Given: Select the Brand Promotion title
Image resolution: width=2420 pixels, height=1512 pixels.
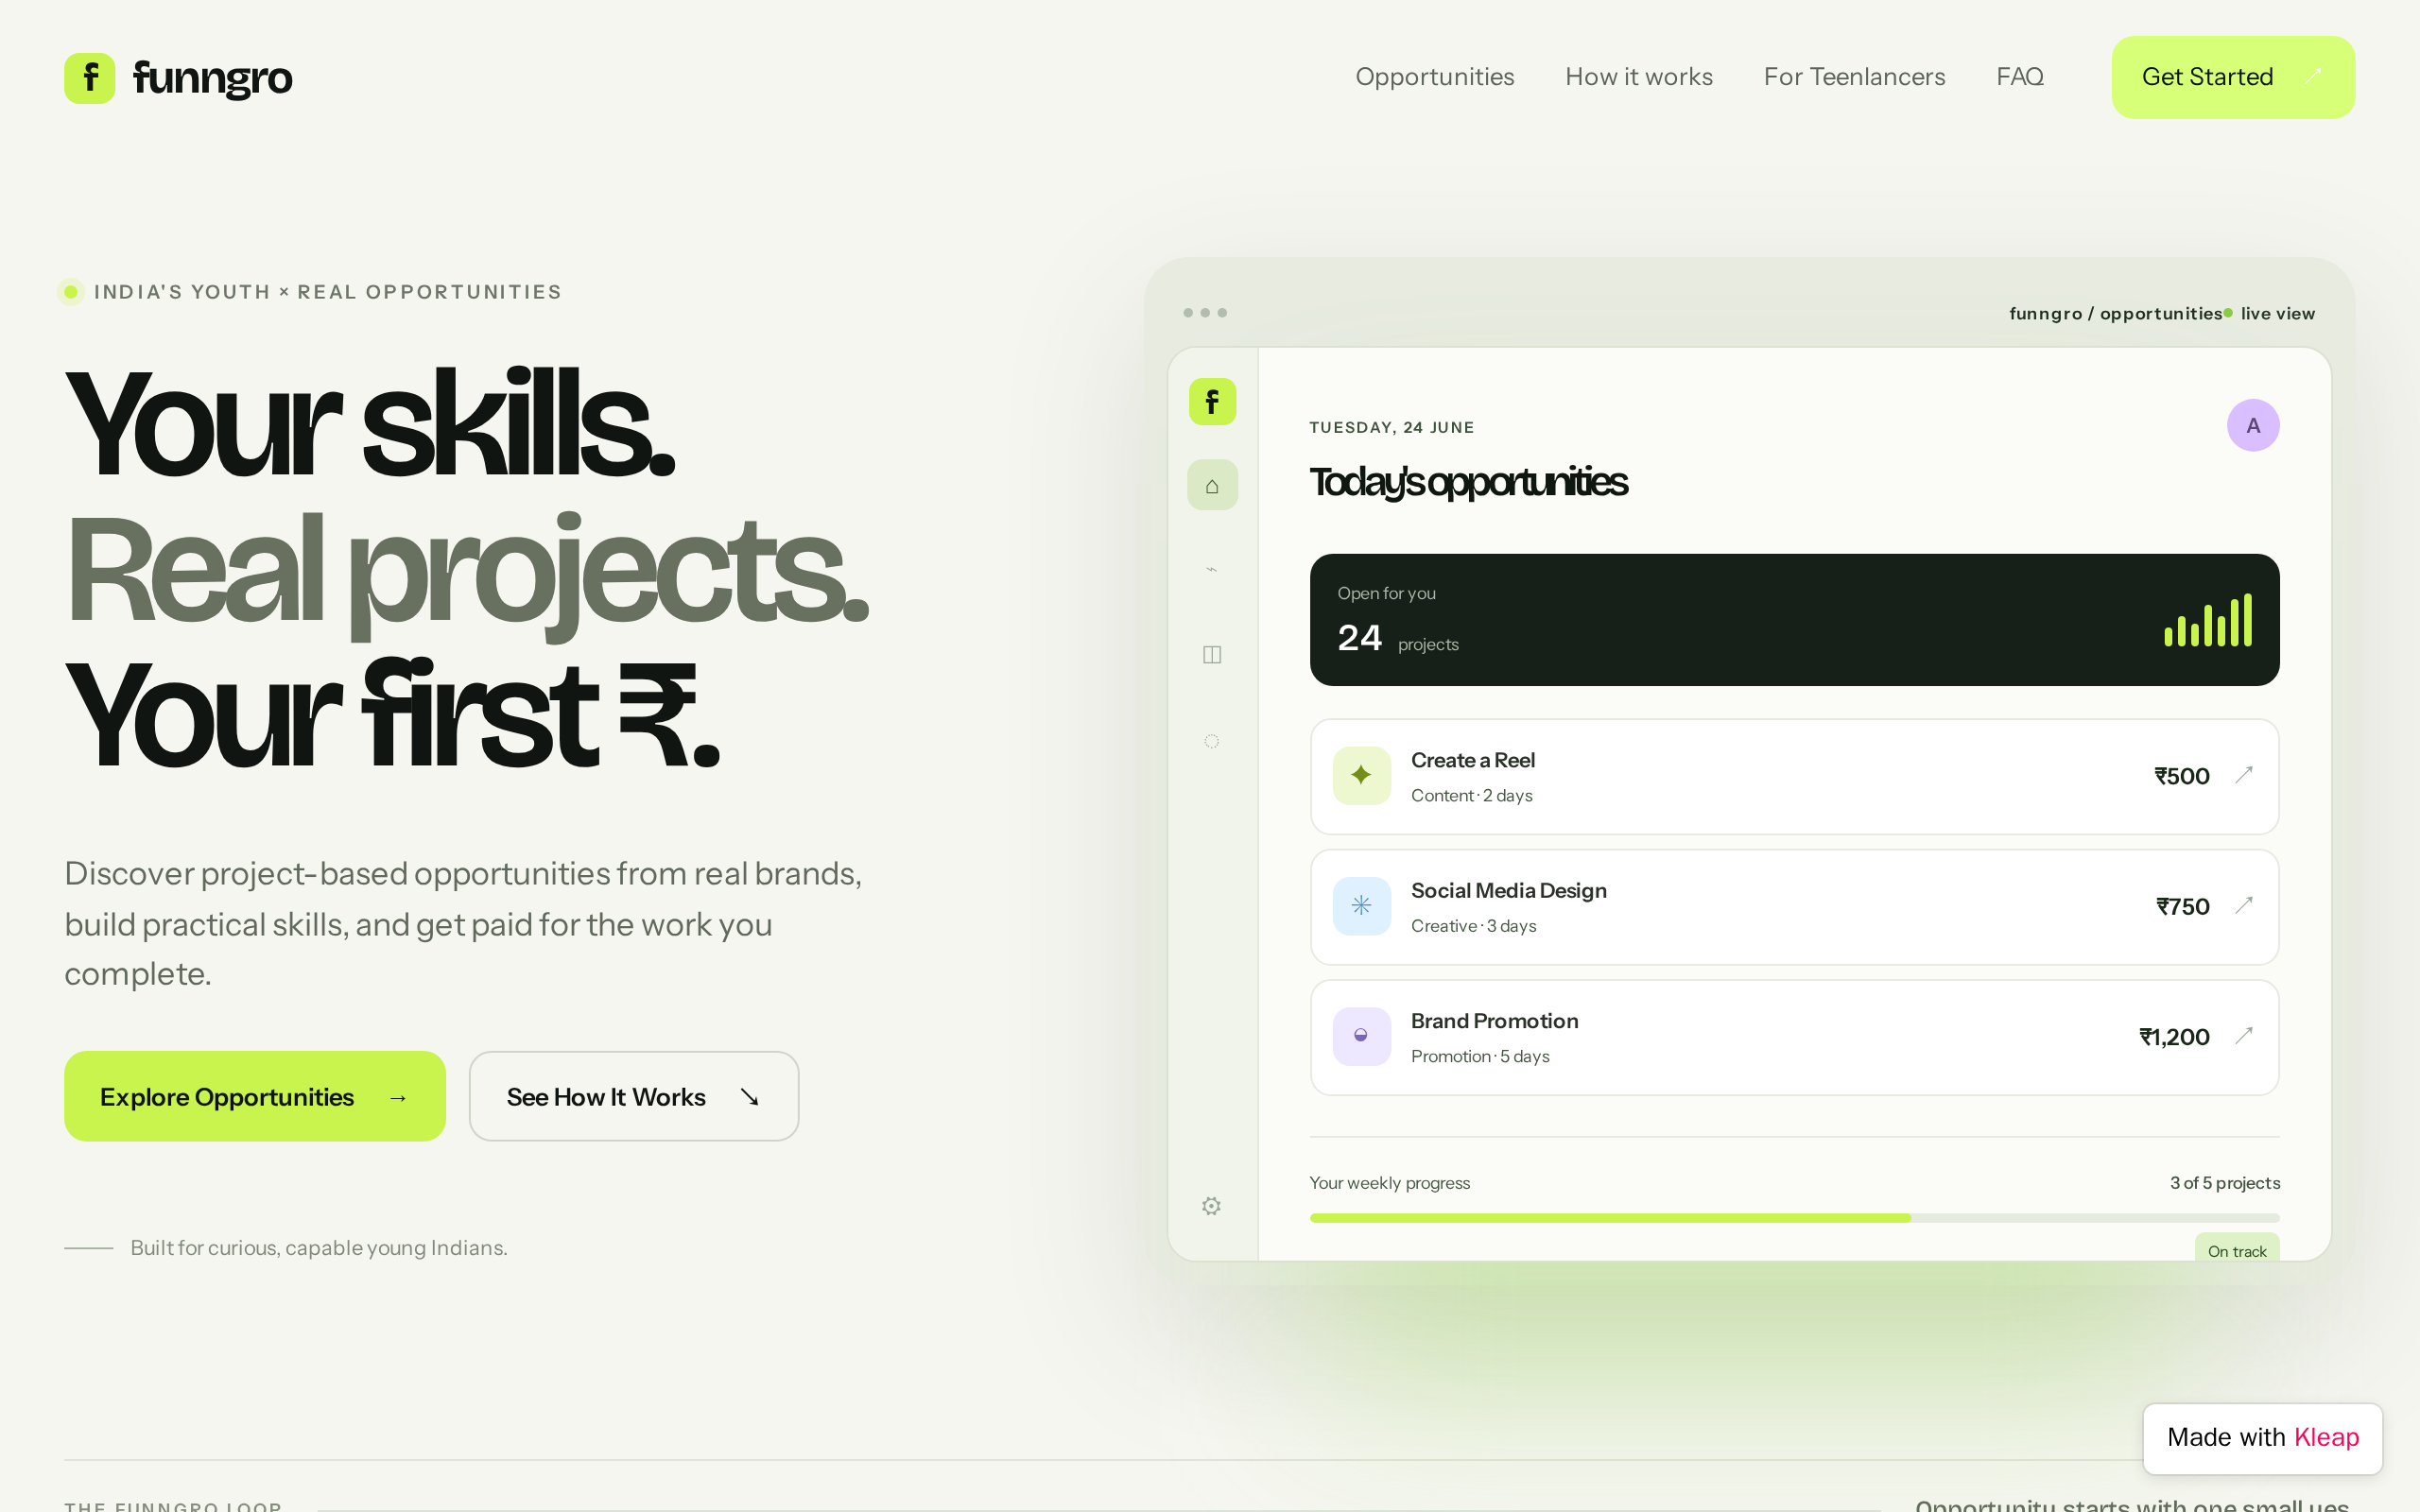Looking at the screenshot, I should (x=1494, y=1021).
